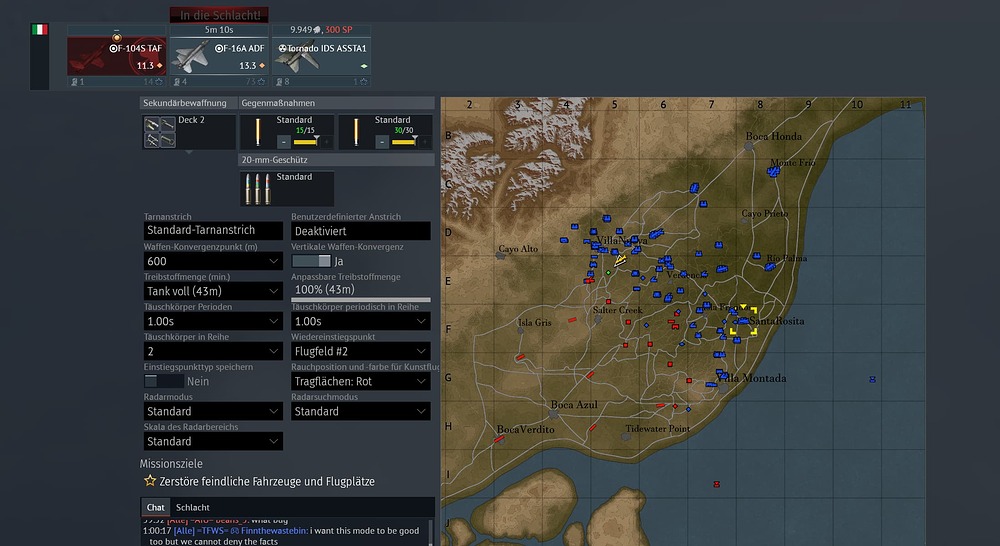Click the red airfield at Boca Verdito

tap(499, 439)
